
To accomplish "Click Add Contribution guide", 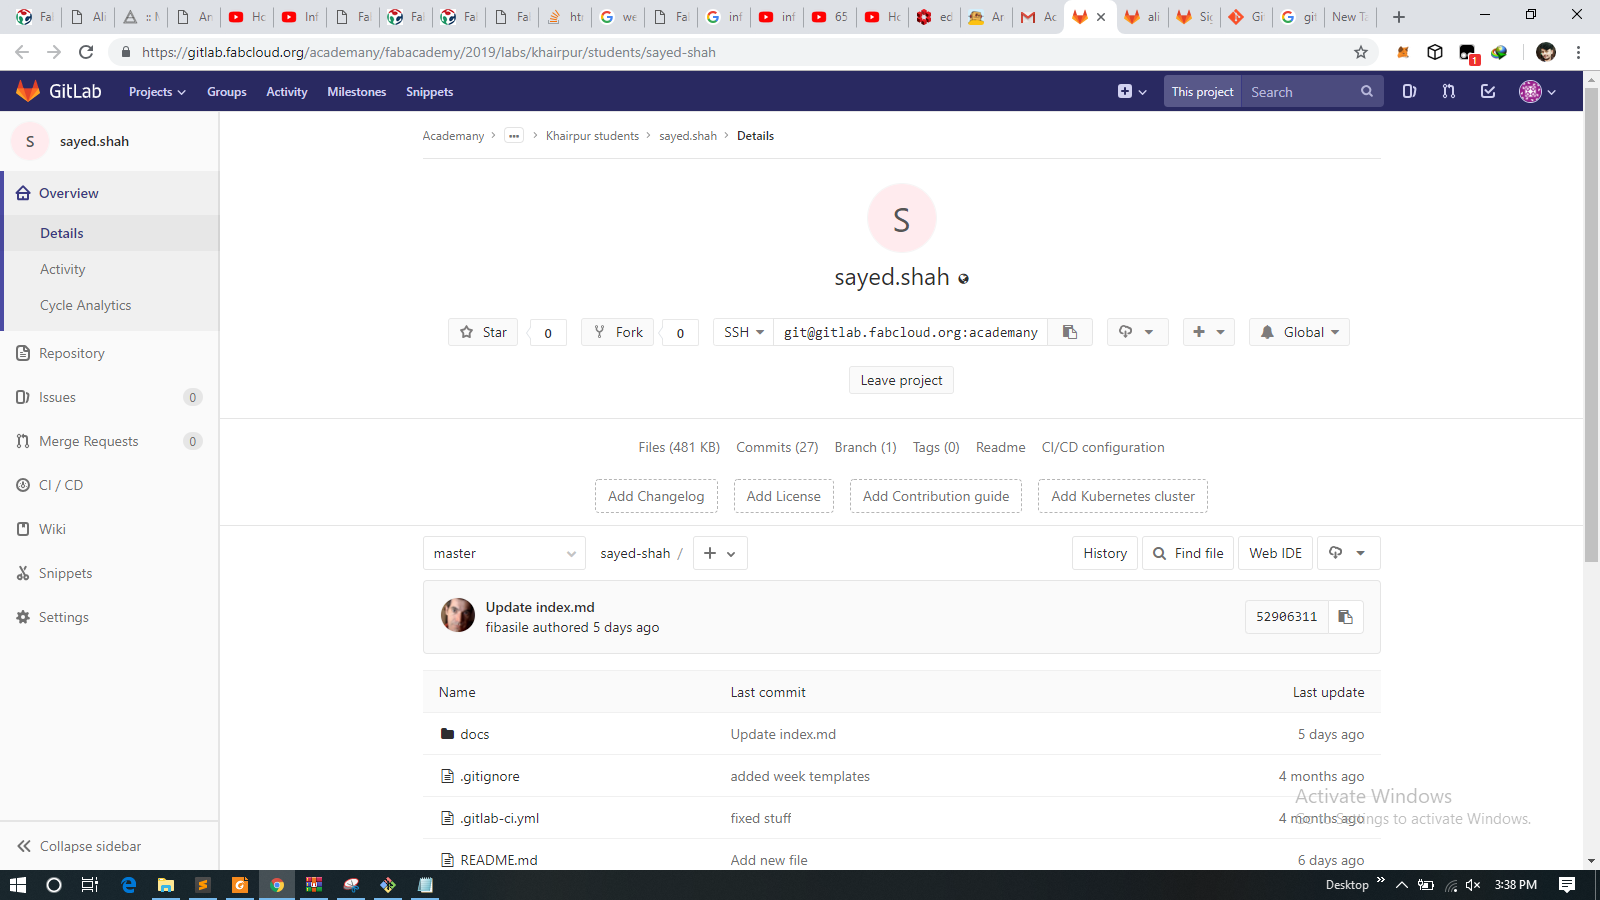I will pos(936,496).
